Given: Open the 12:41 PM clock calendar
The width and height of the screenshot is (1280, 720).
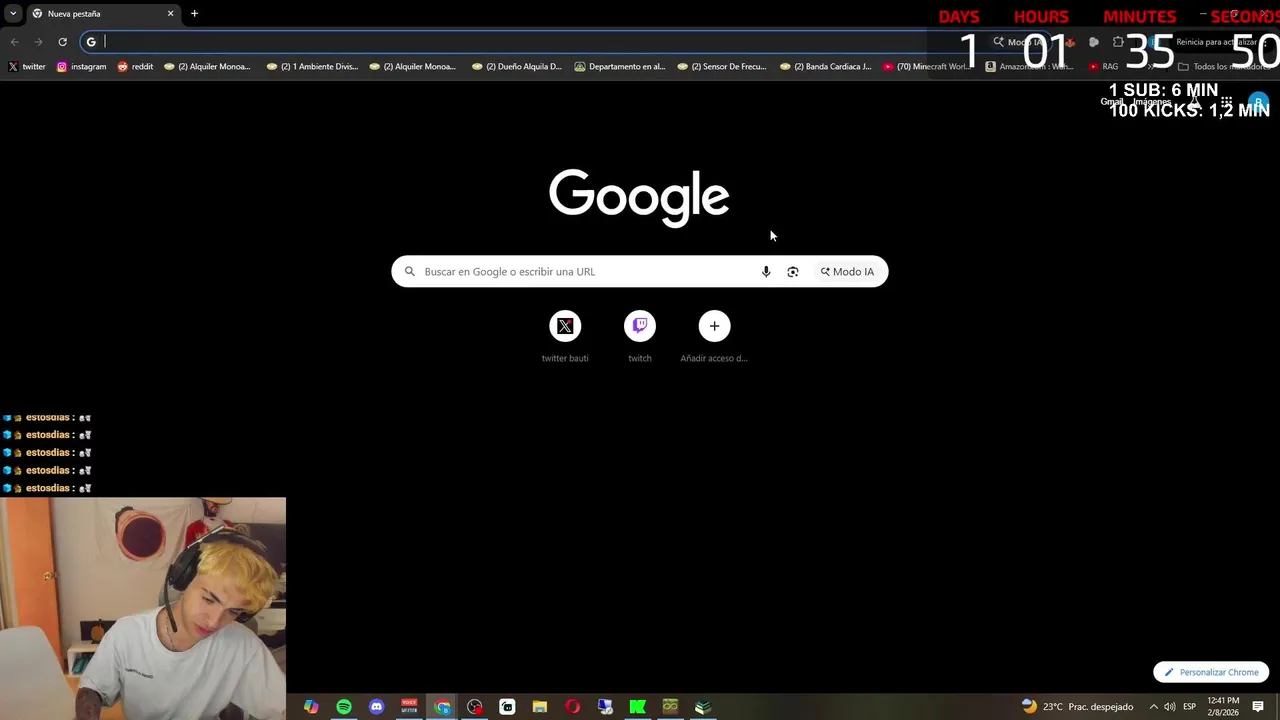Looking at the screenshot, I should [x=1223, y=707].
